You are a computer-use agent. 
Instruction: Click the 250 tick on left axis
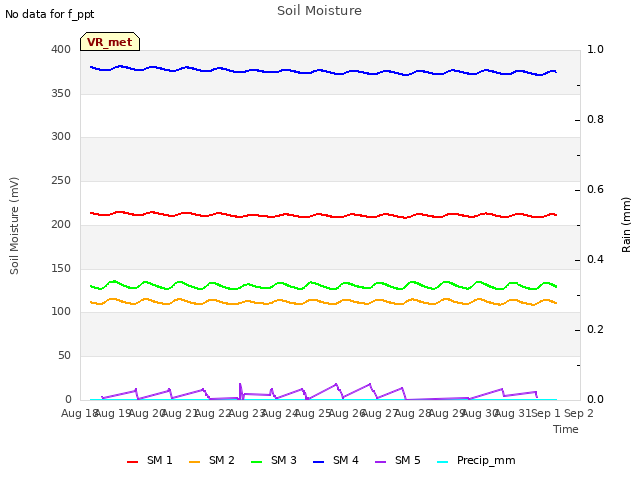[x=61, y=180]
